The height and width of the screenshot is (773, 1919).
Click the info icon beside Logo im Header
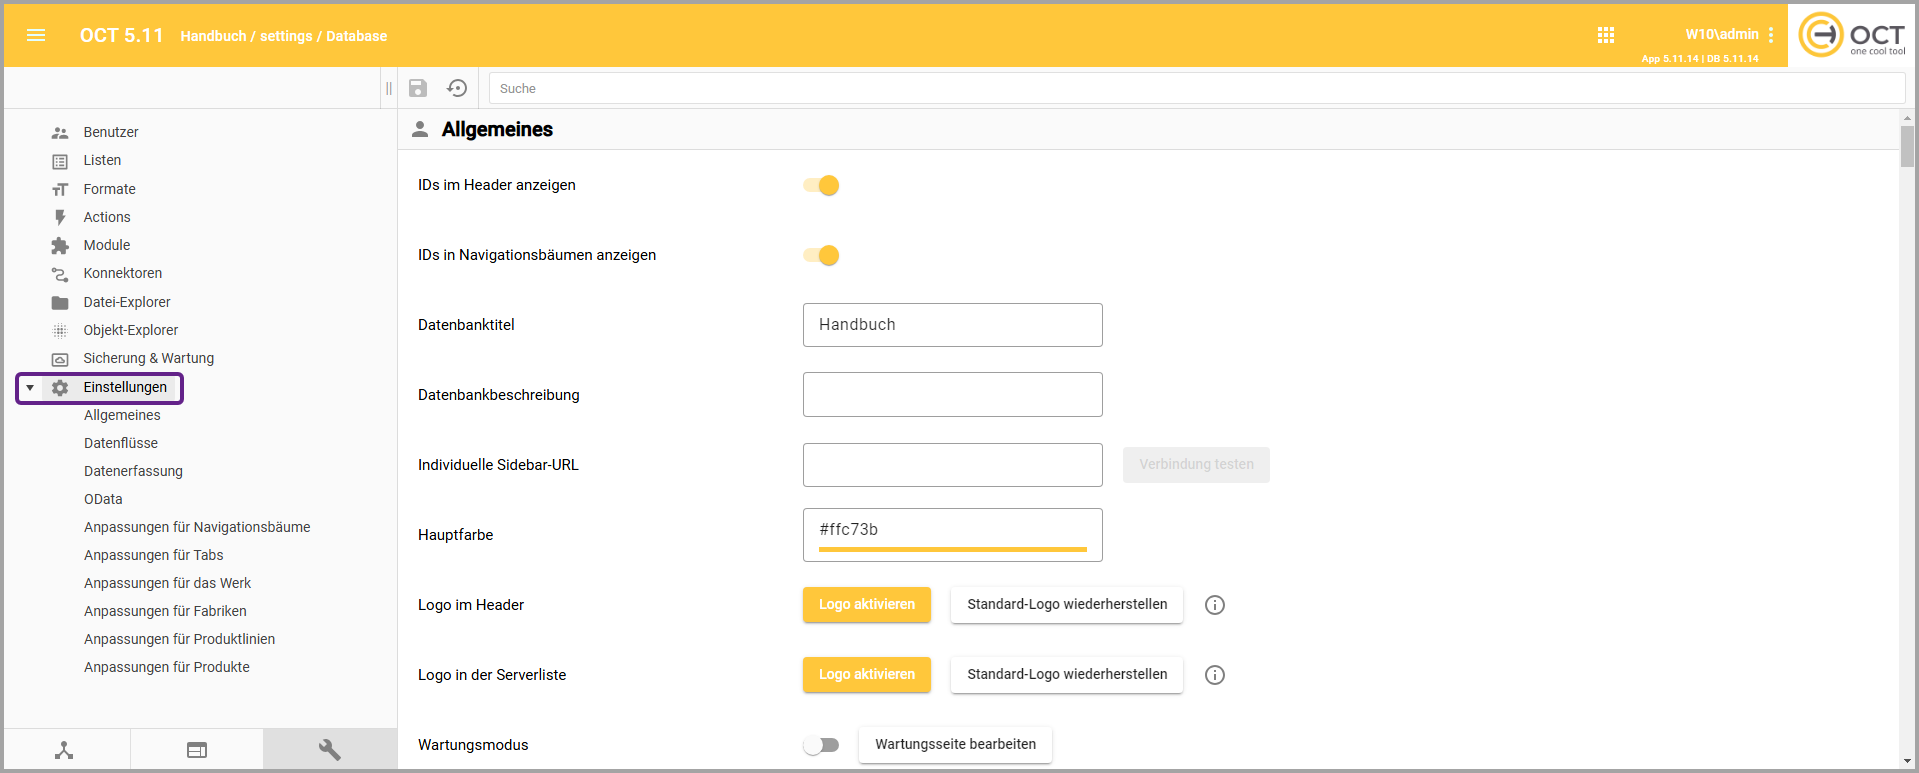click(1215, 605)
